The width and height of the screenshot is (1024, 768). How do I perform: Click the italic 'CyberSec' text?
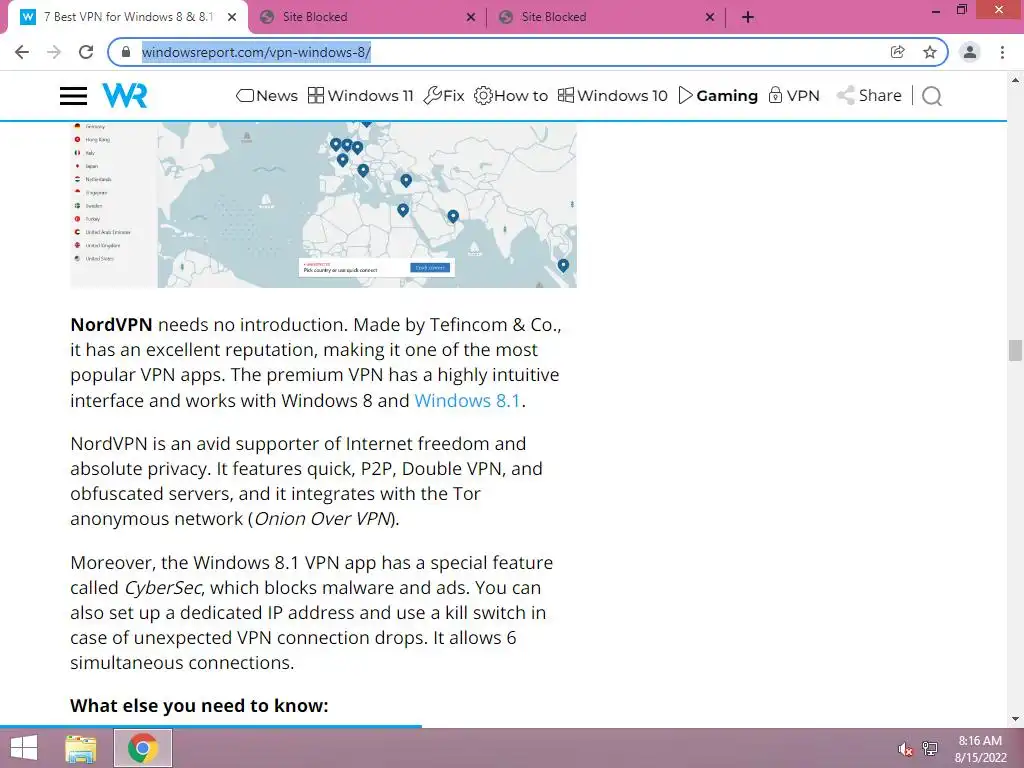point(163,588)
